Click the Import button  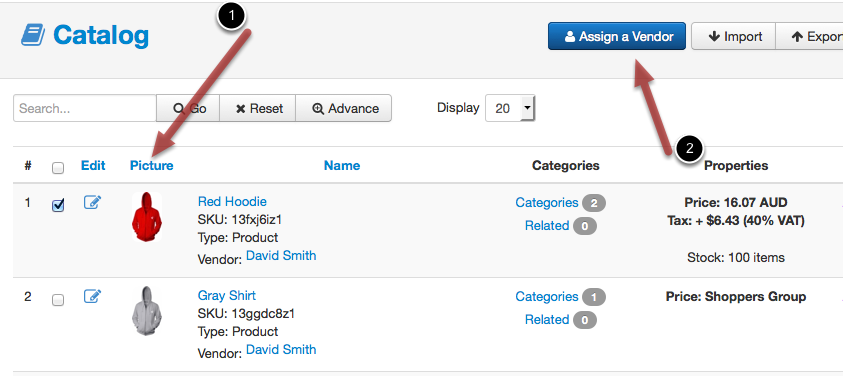733,37
